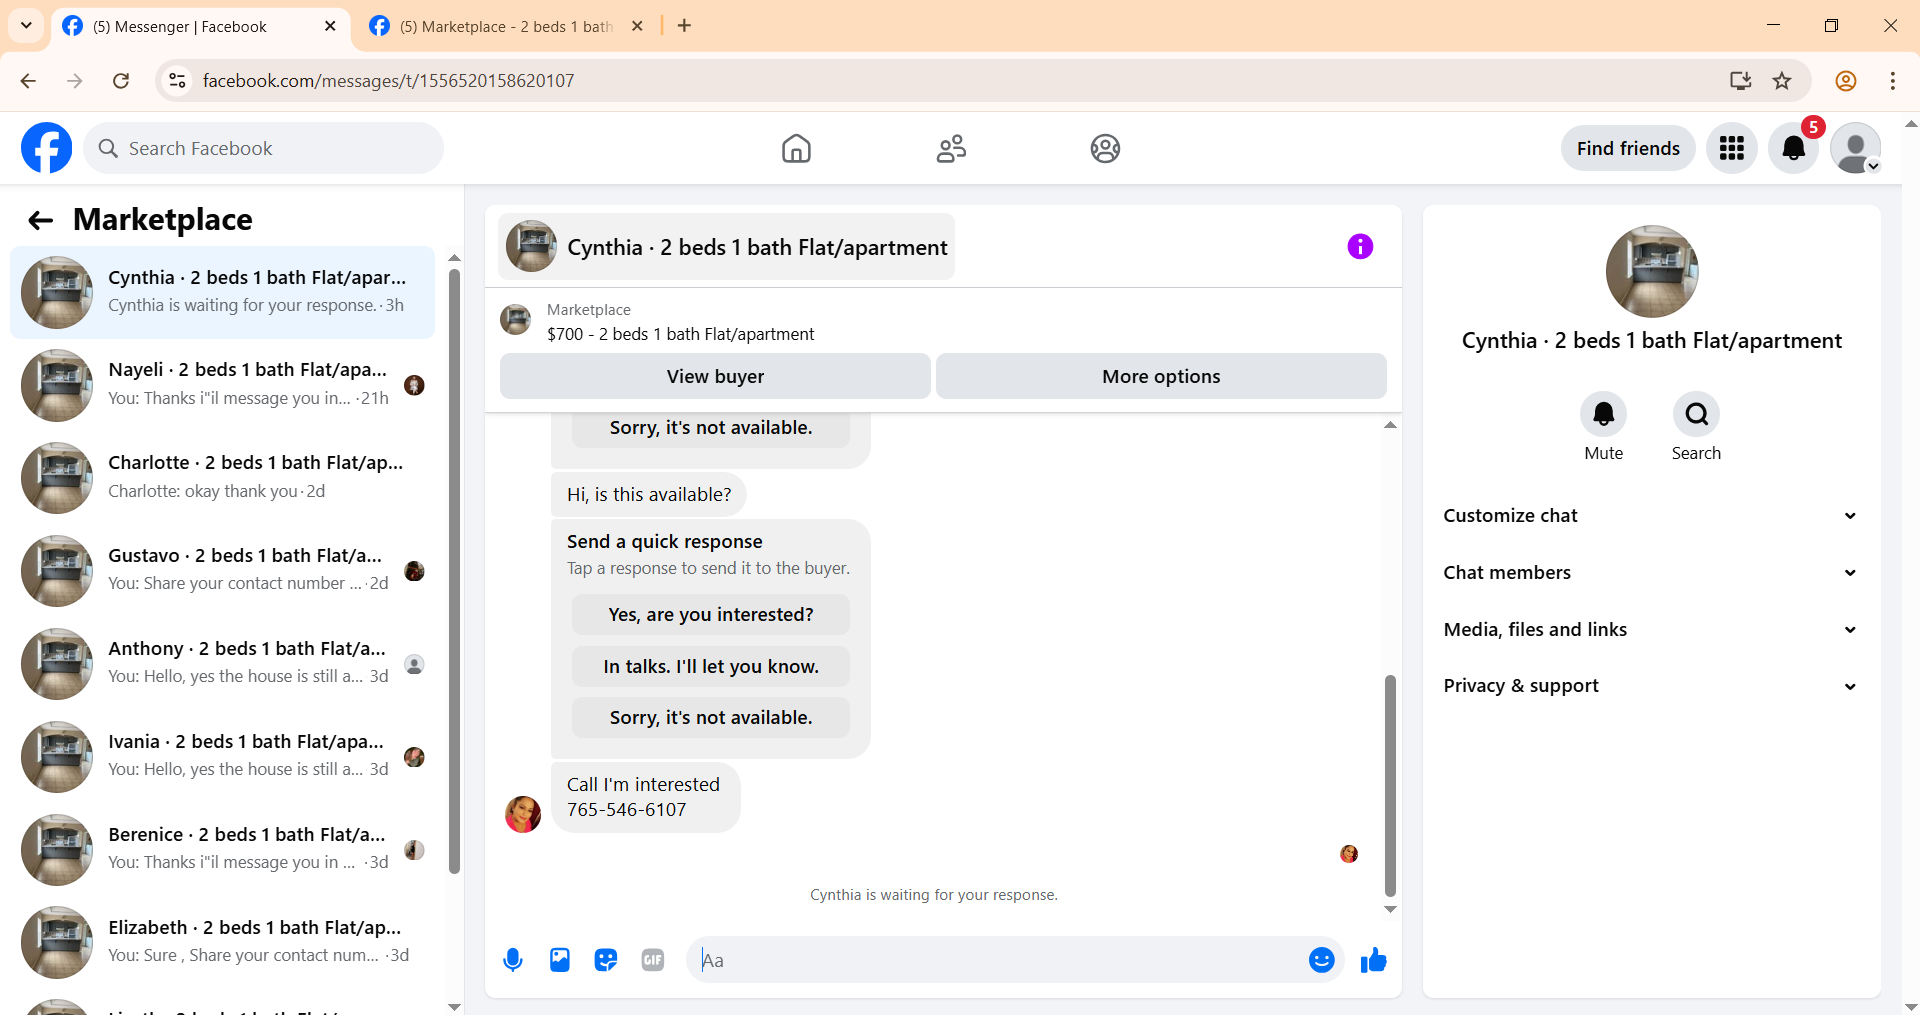1920x1015 pixels.
Task: Open the Facebook Home icon
Action: point(796,148)
